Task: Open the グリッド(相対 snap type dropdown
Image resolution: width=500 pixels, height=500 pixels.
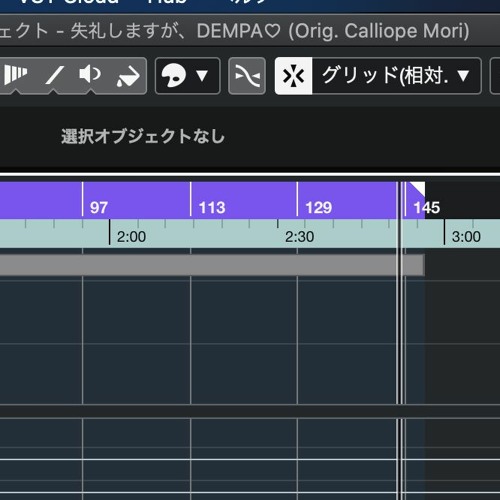Action: pyautogui.click(x=397, y=76)
